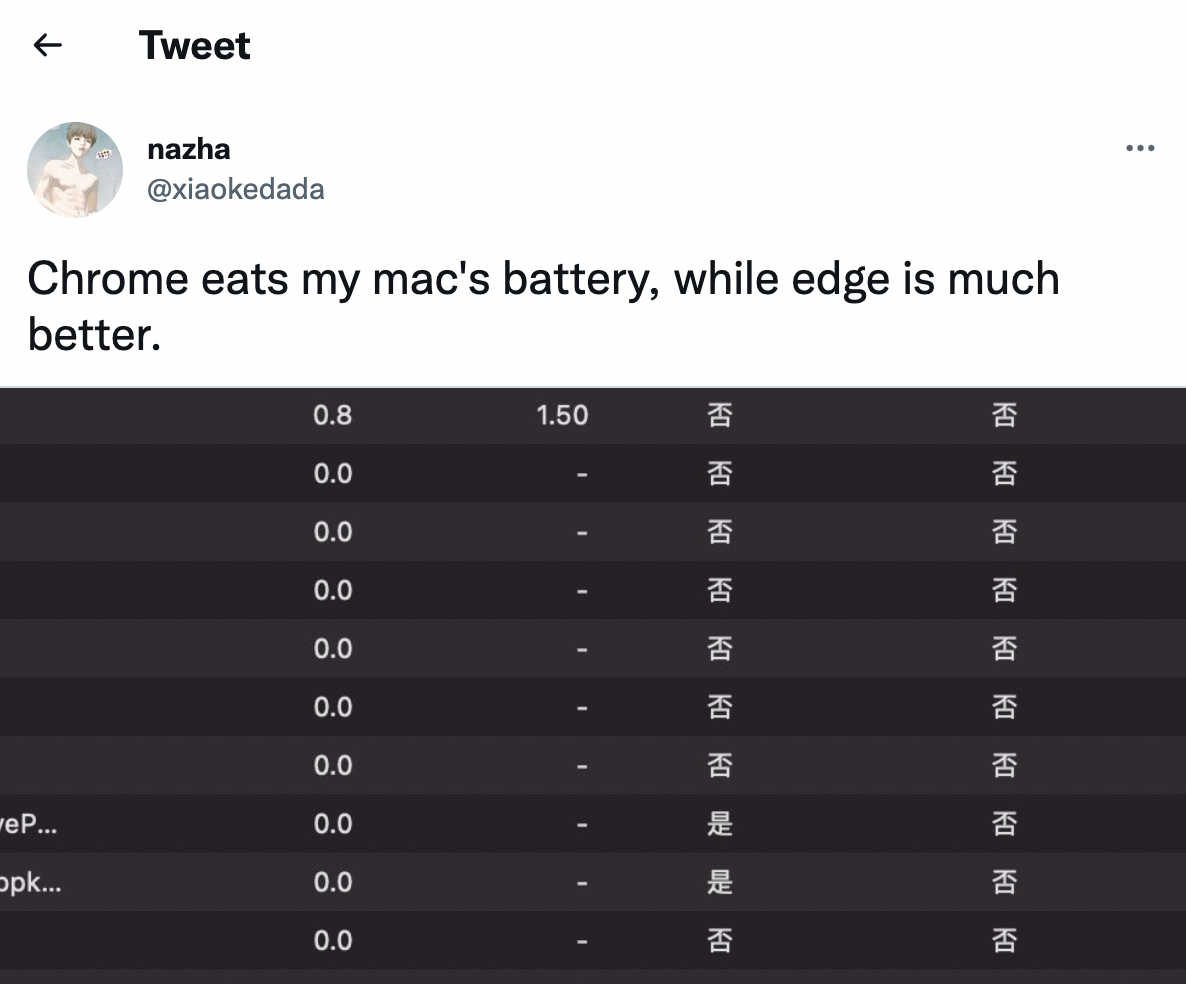Click the 是 cell in the opk... row

[x=719, y=882]
